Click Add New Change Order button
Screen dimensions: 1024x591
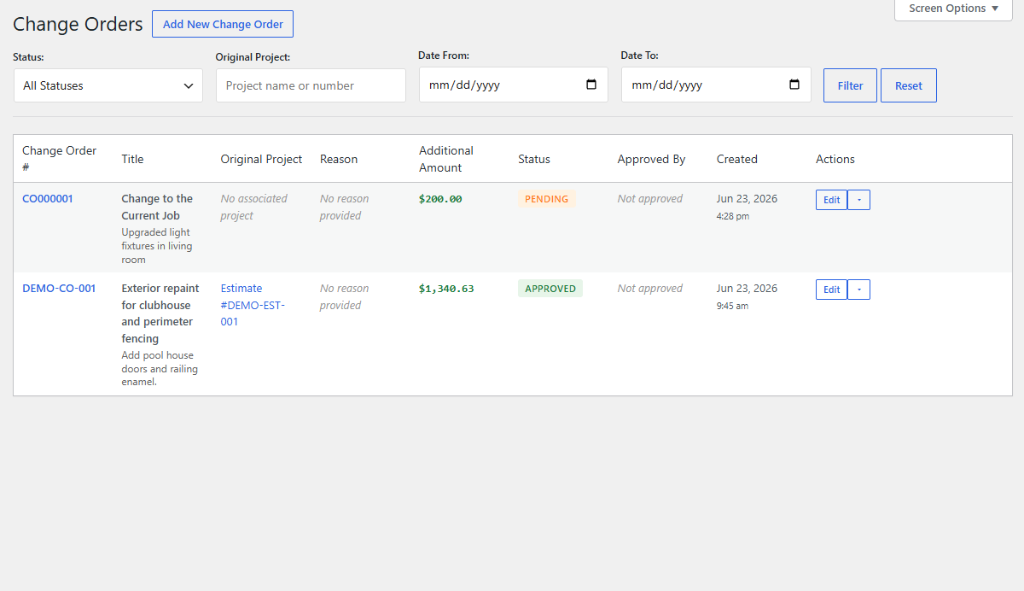pos(223,24)
